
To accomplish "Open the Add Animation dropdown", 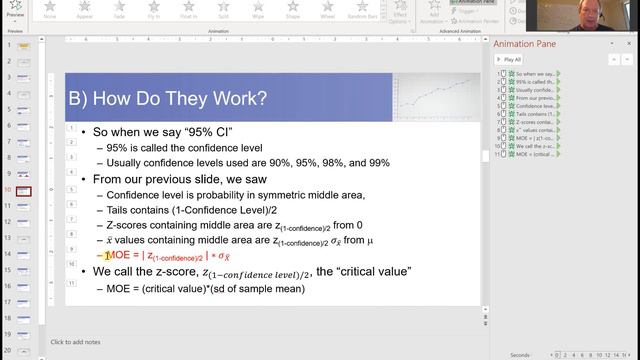I will 434,12.
